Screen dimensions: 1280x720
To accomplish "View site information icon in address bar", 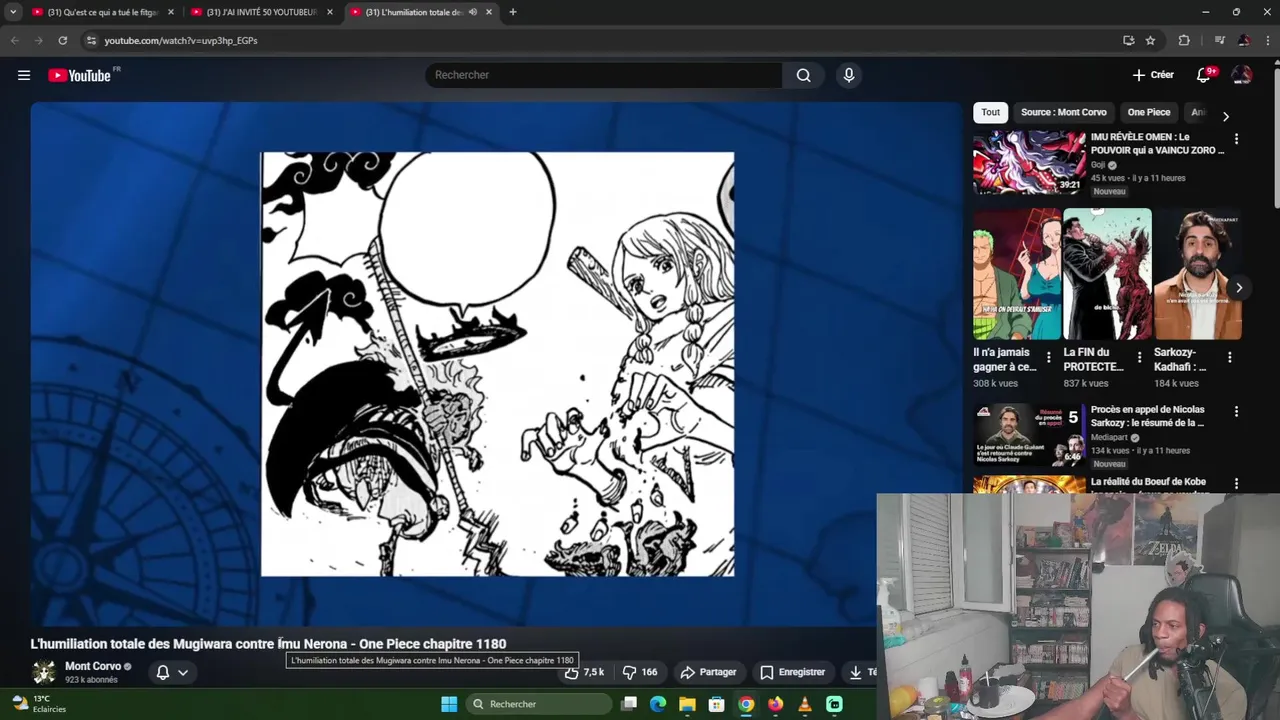I will (90, 40).
